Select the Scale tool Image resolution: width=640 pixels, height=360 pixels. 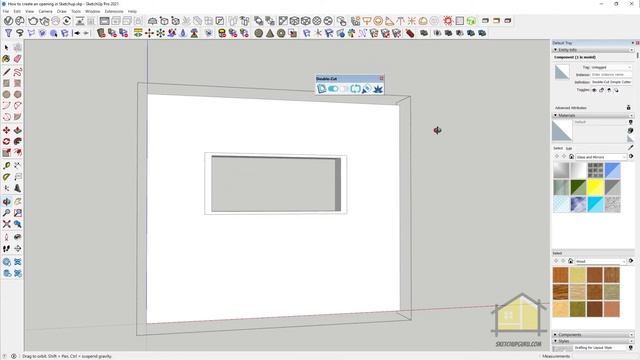(7, 153)
